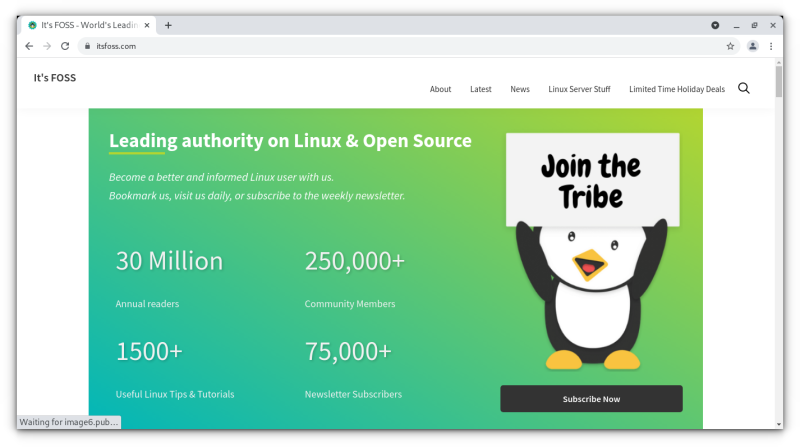Click the padlock site security icon
Screen dimensions: 800x447
click(x=87, y=46)
